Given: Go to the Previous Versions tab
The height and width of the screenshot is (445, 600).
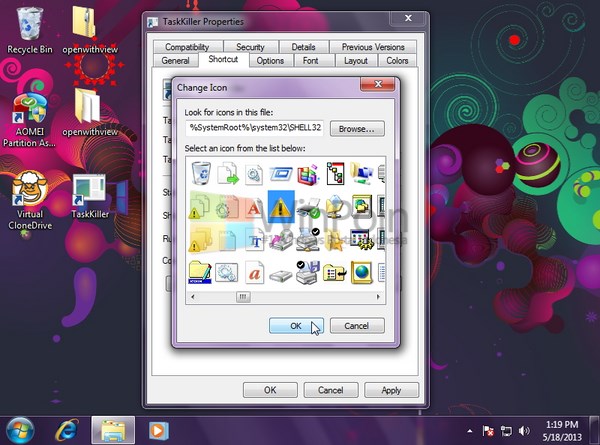Looking at the screenshot, I should coord(373,47).
